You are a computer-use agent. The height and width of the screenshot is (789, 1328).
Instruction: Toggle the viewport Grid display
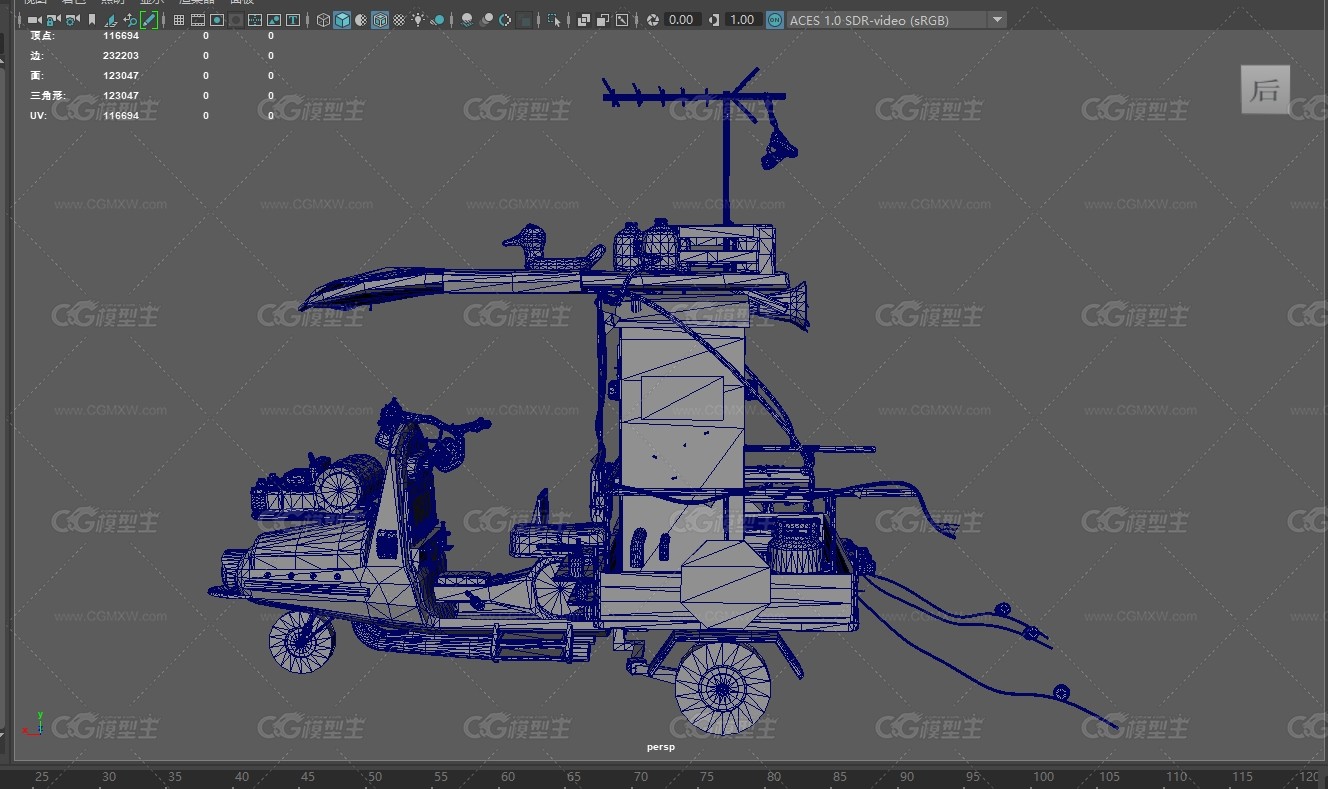(x=179, y=20)
